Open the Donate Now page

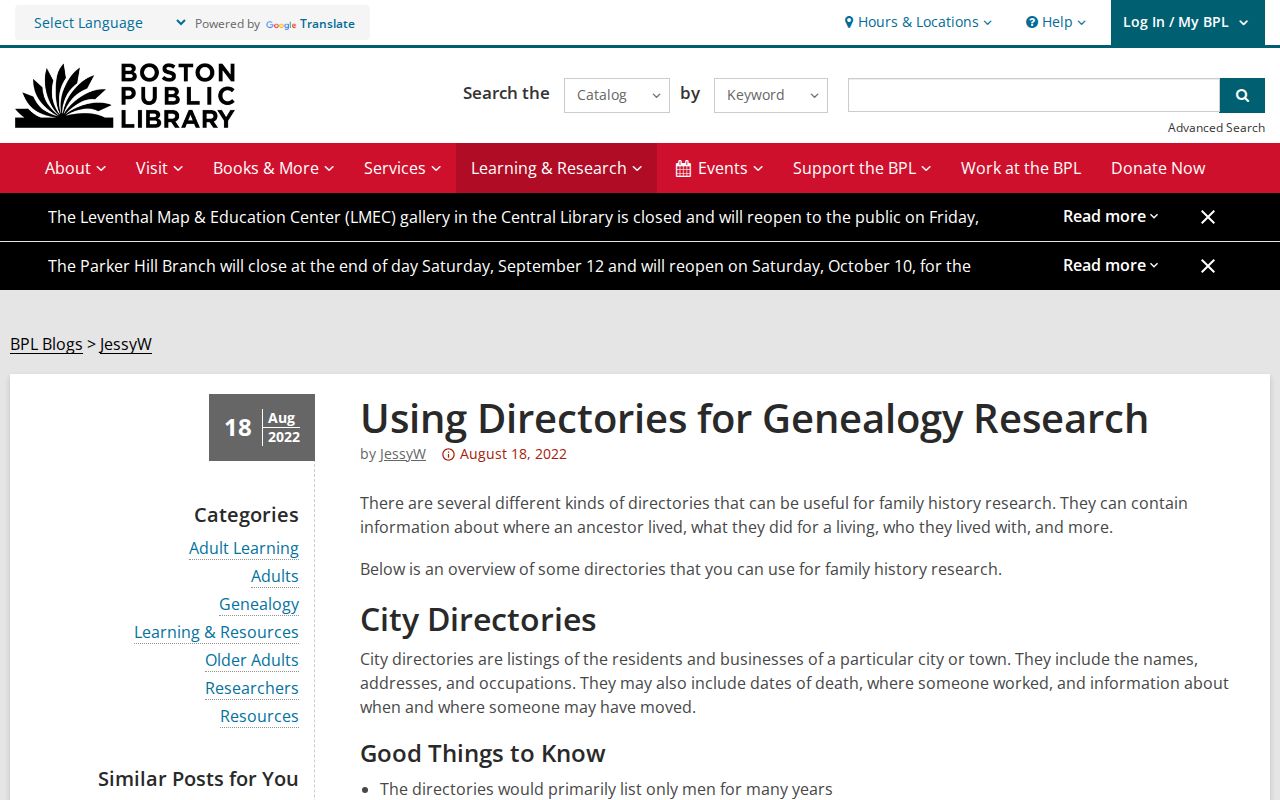coord(1158,168)
